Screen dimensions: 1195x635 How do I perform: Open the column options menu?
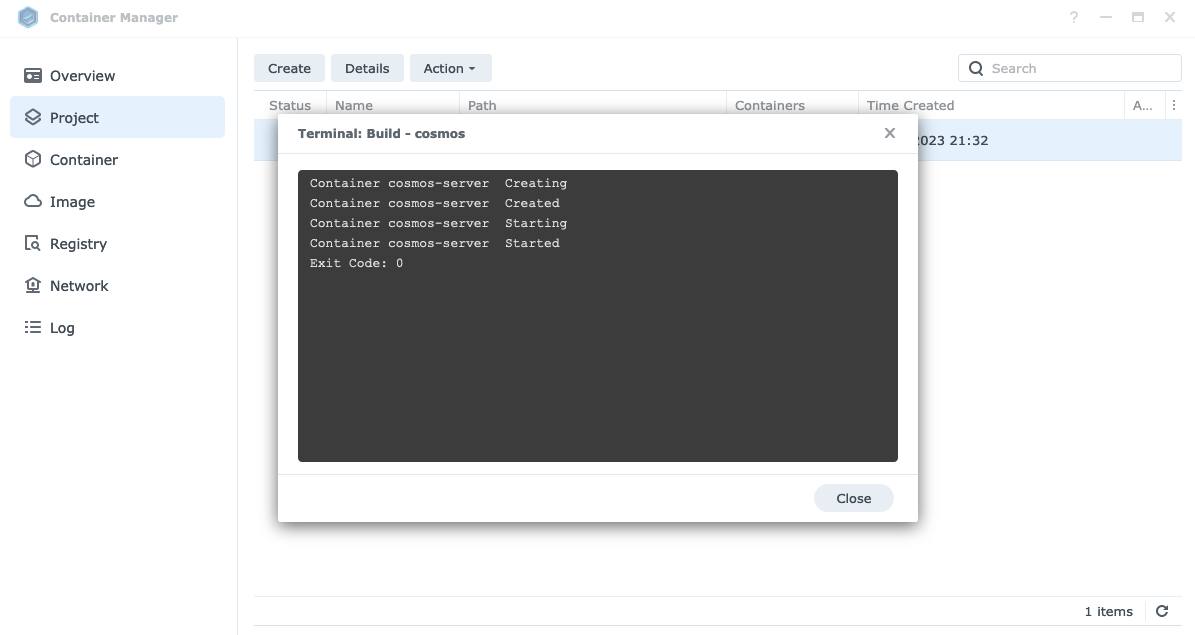[x=1174, y=105]
